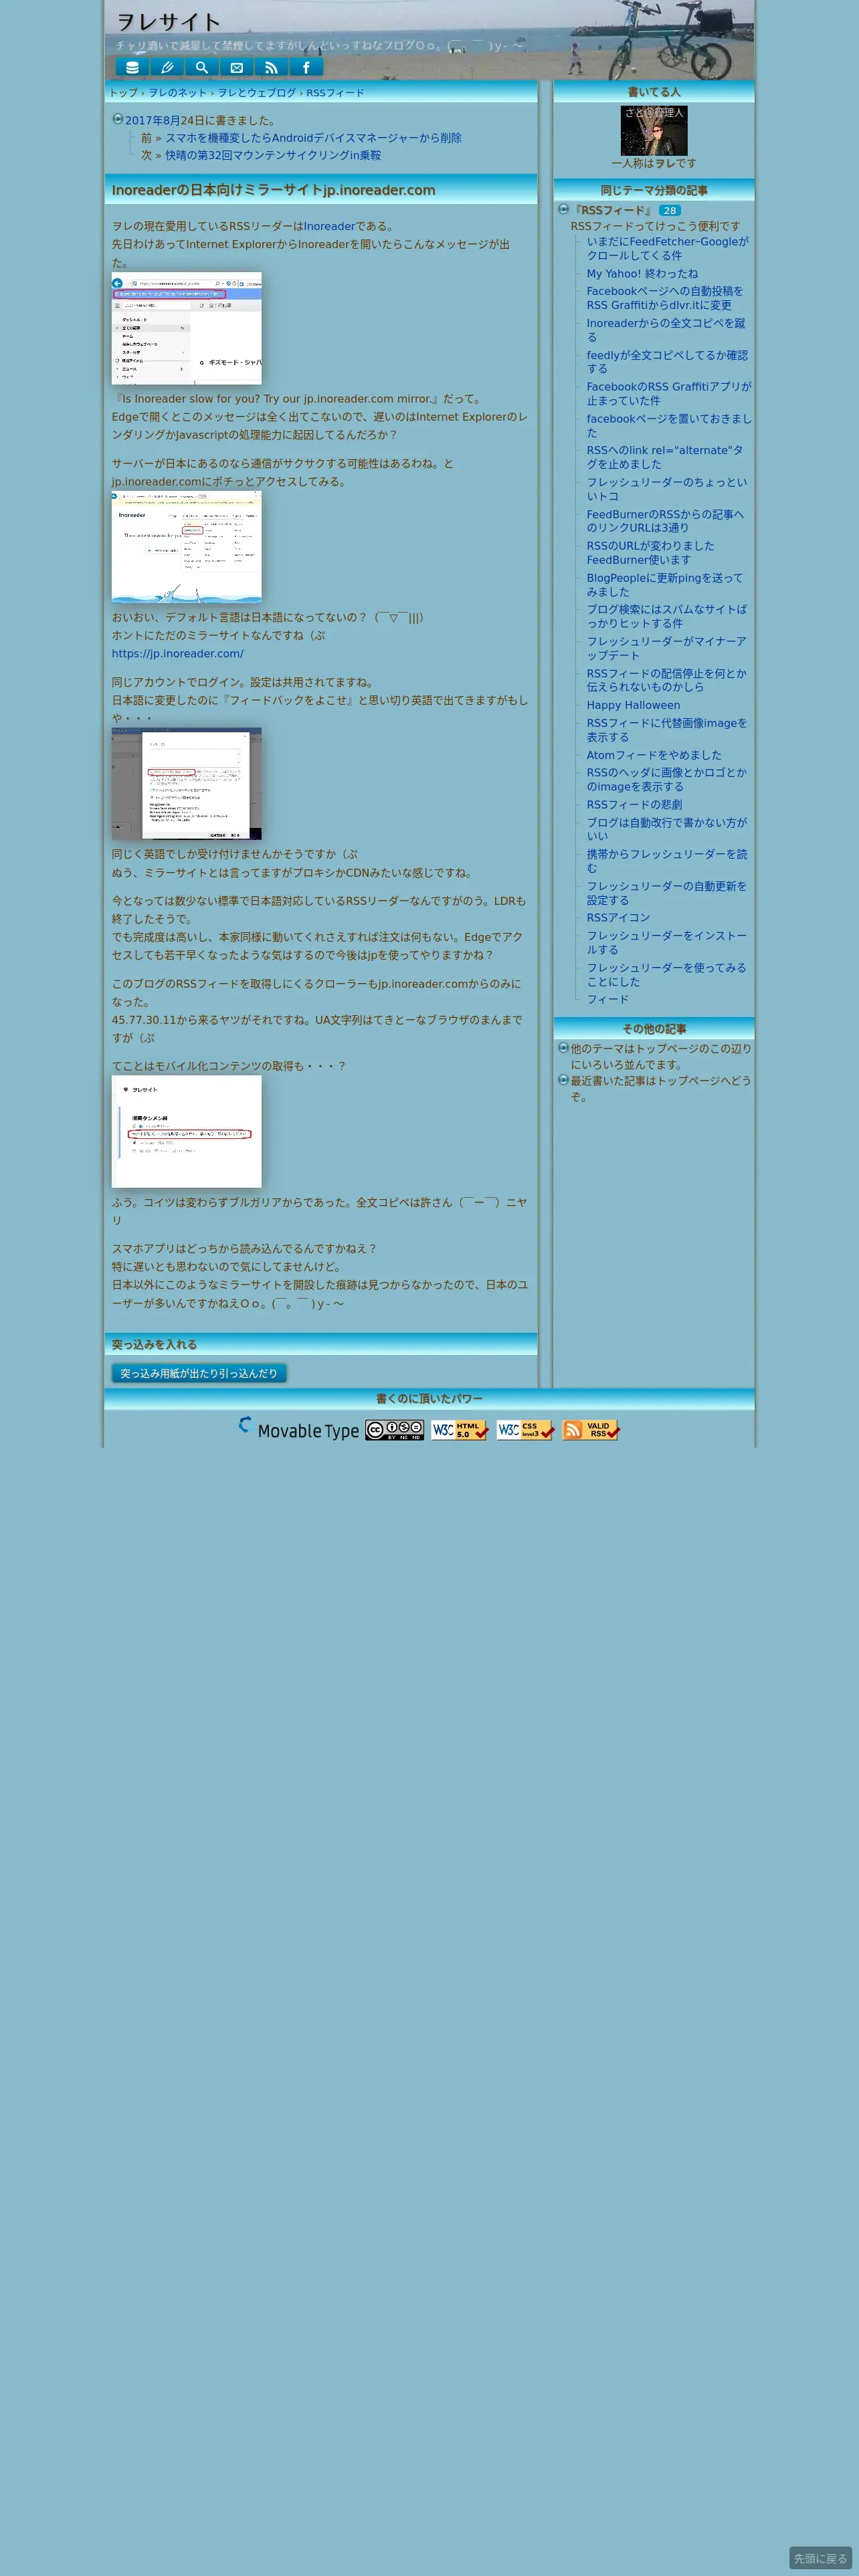The image size is (859, 2576).
Task: Follow the Inoreader link in first paragraph
Action: tap(329, 226)
